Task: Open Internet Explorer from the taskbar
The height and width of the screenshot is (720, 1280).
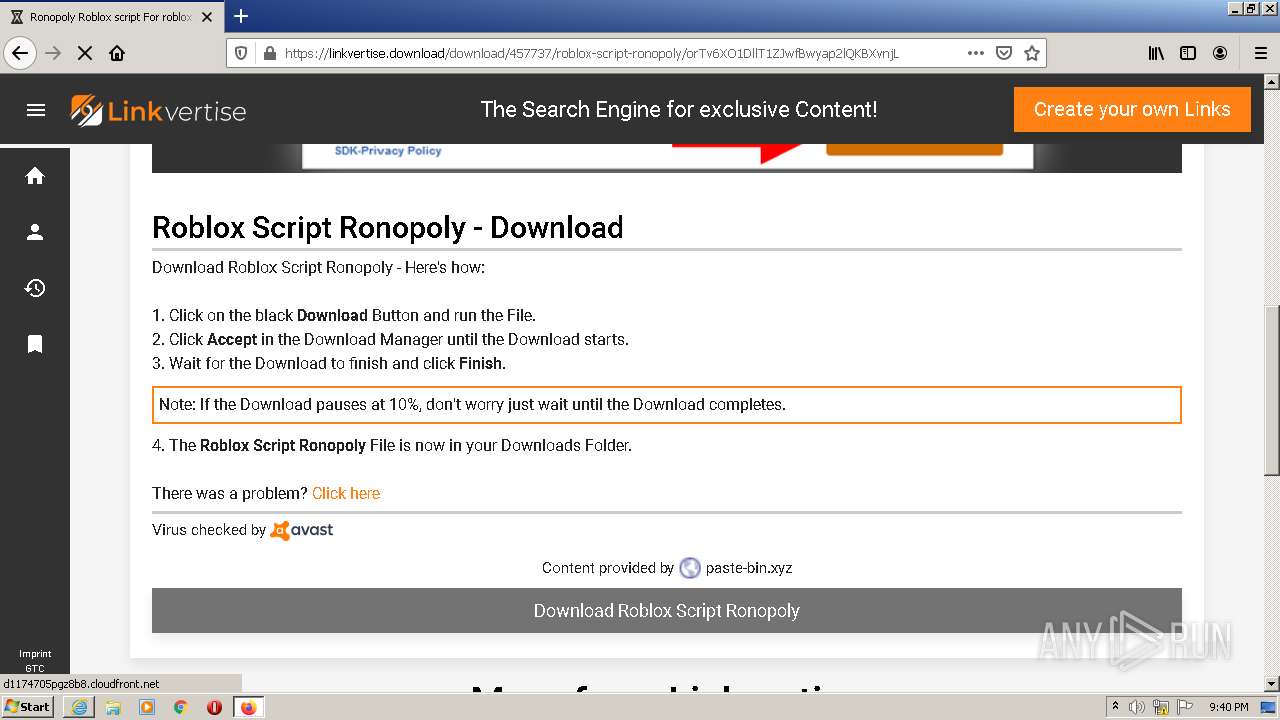Action: tap(79, 707)
